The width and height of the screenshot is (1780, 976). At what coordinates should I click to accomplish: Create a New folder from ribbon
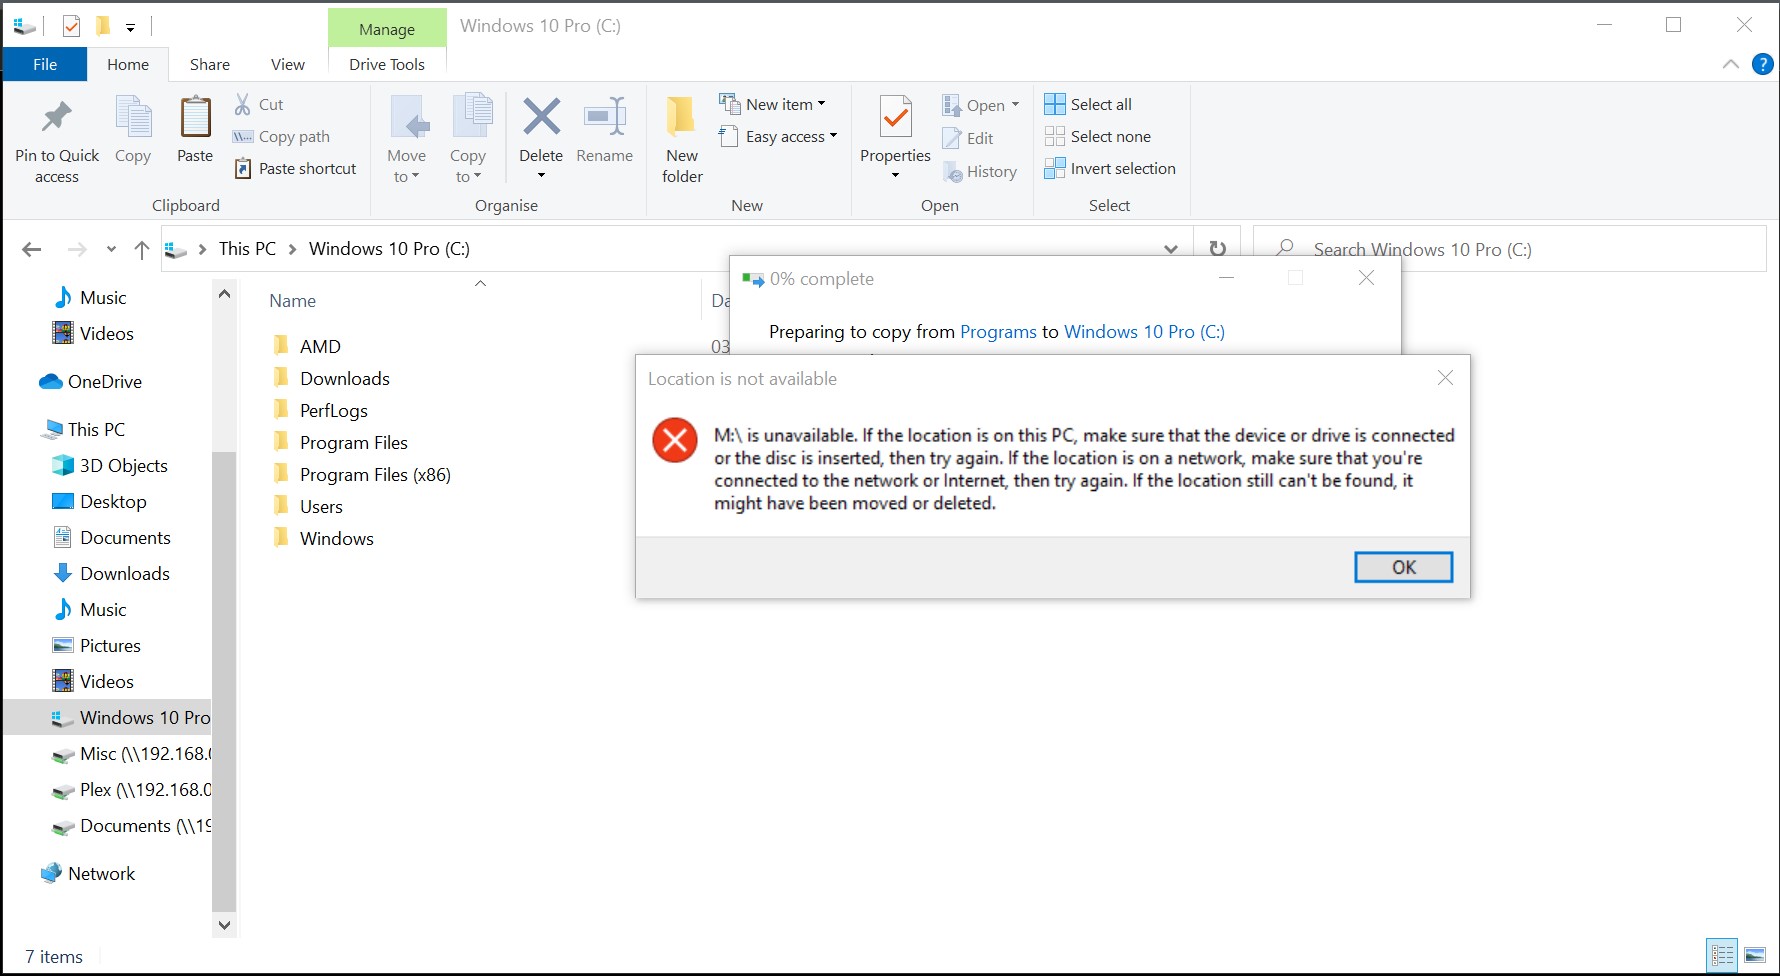point(682,140)
